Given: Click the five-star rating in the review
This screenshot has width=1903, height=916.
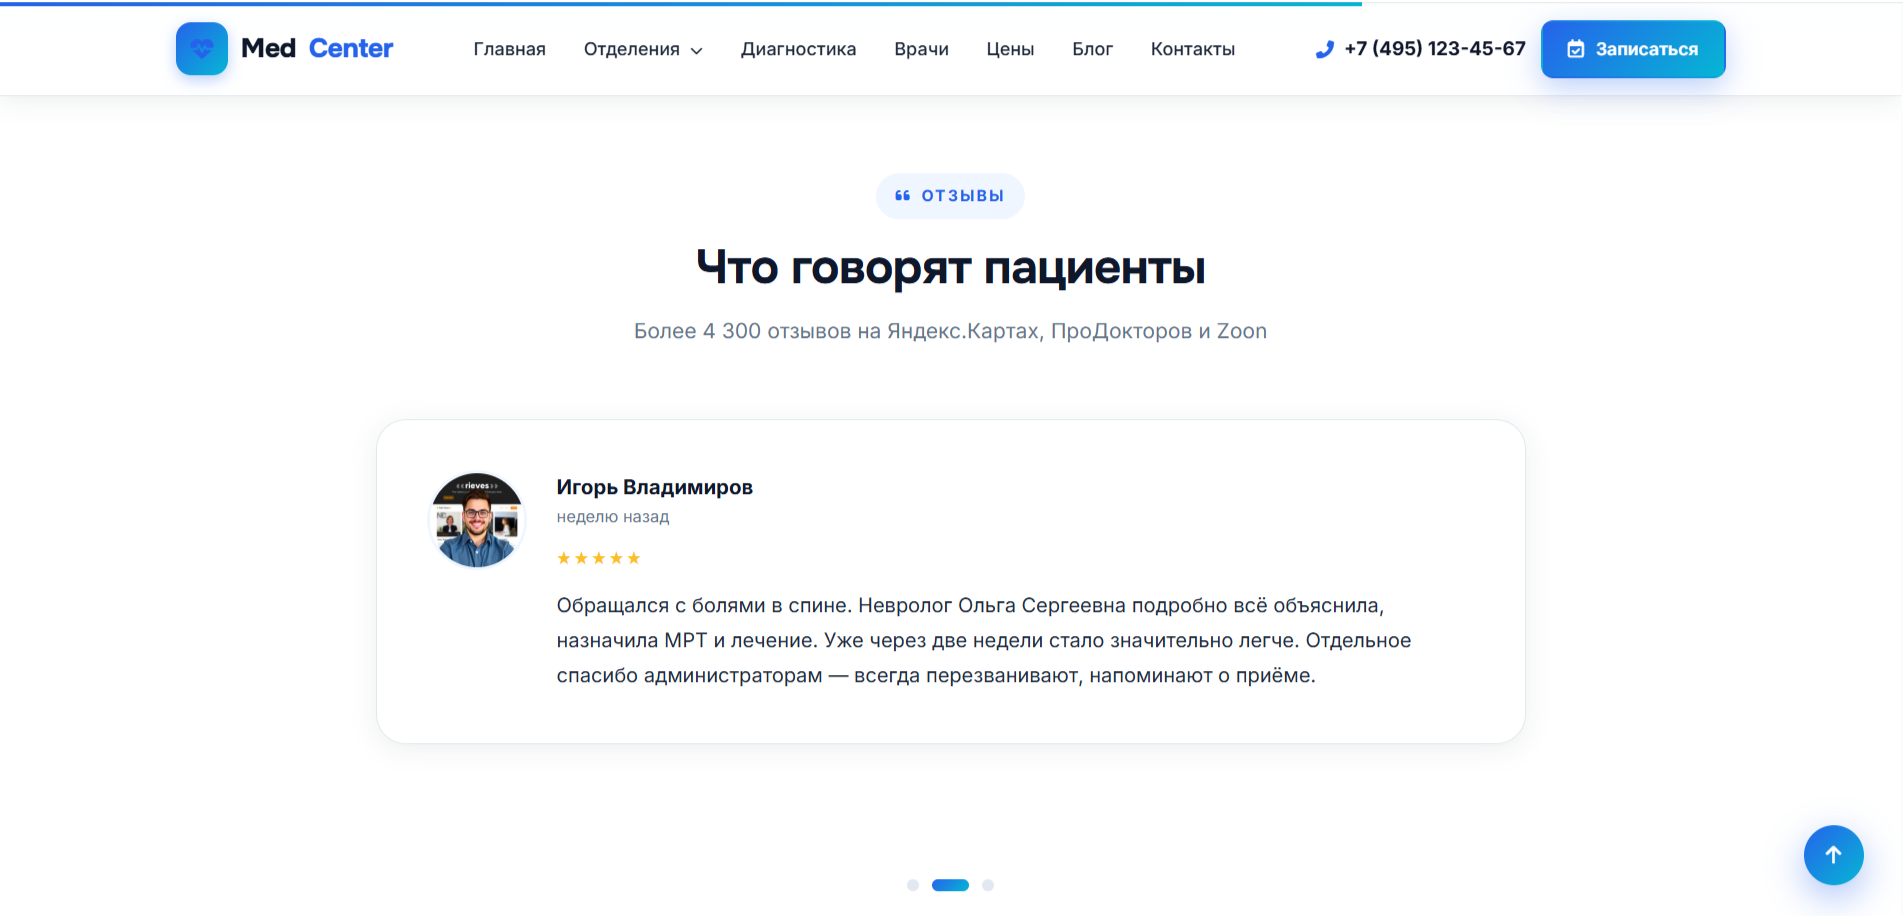Looking at the screenshot, I should 598,558.
